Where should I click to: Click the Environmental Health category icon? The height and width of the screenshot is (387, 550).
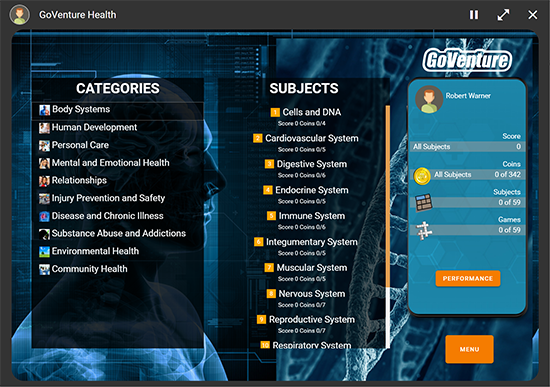(x=45, y=252)
